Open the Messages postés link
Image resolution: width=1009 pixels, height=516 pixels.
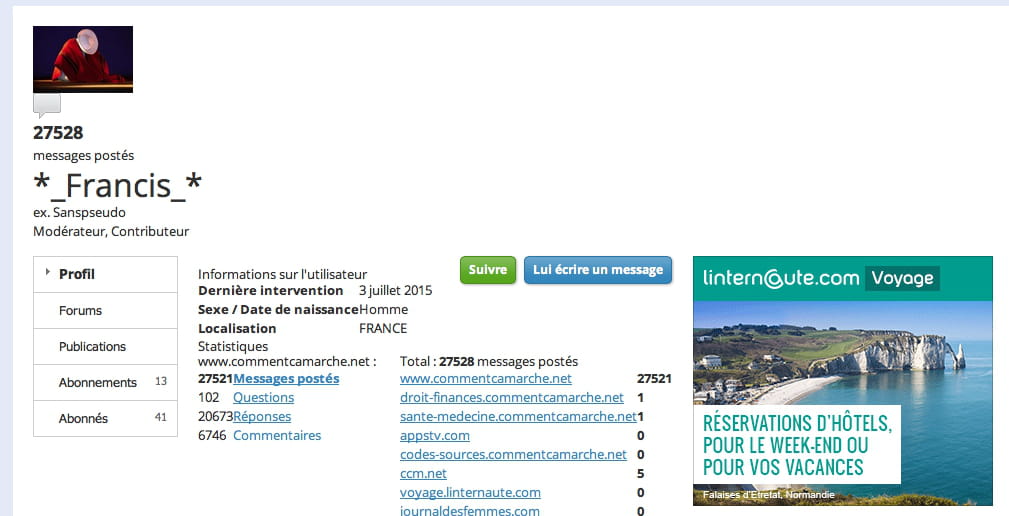tap(286, 379)
